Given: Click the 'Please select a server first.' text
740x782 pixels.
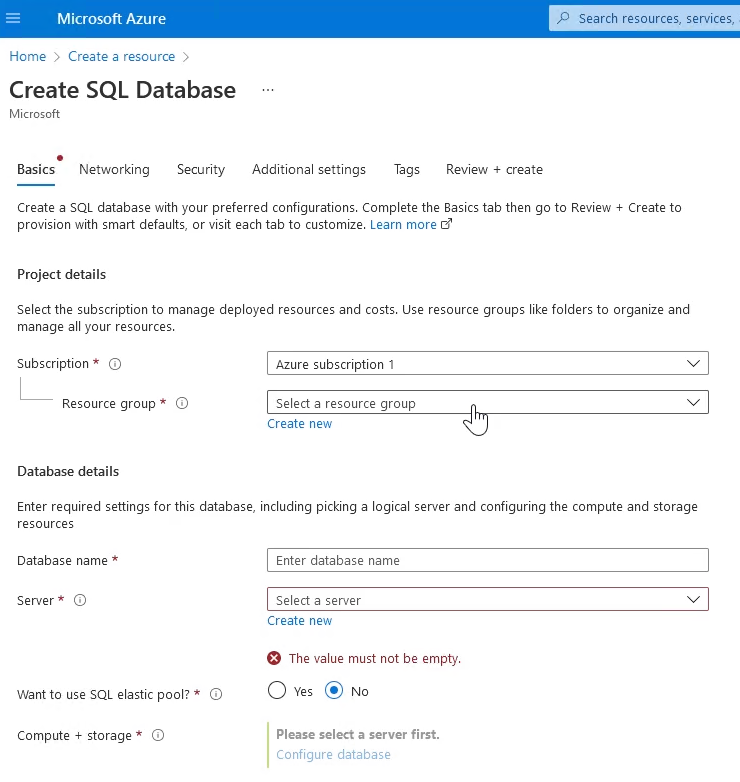Looking at the screenshot, I should [358, 734].
